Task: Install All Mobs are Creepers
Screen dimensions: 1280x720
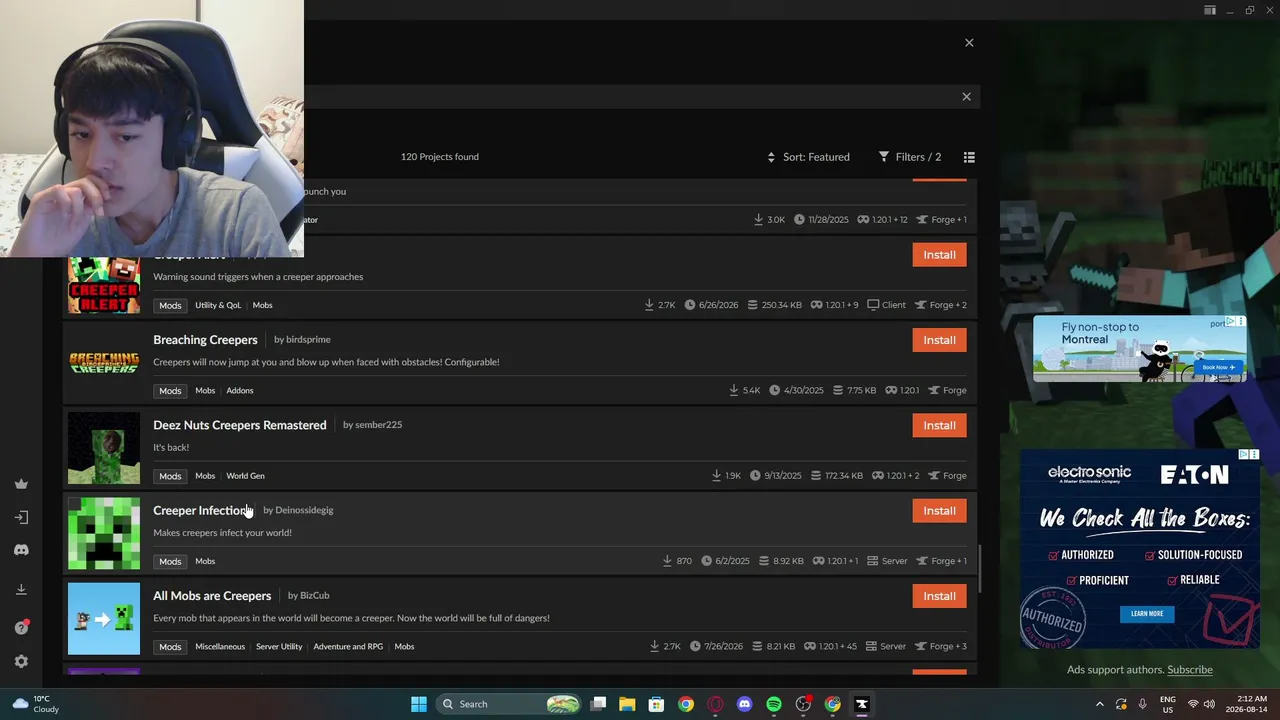Action: (x=939, y=596)
